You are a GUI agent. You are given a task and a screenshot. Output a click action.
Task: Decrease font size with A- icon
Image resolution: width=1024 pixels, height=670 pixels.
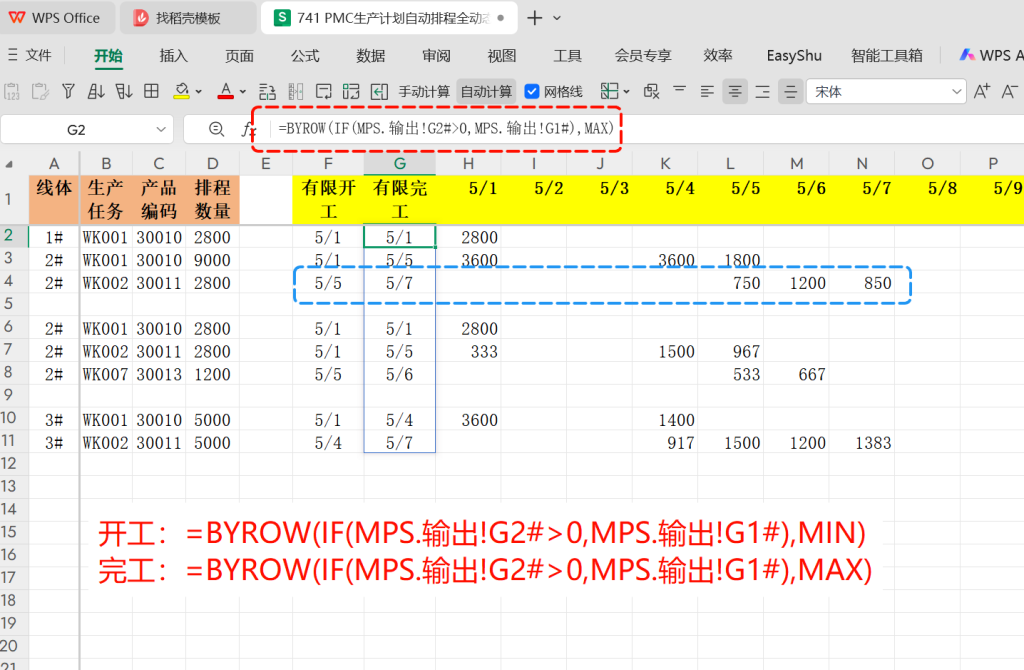tap(1010, 91)
